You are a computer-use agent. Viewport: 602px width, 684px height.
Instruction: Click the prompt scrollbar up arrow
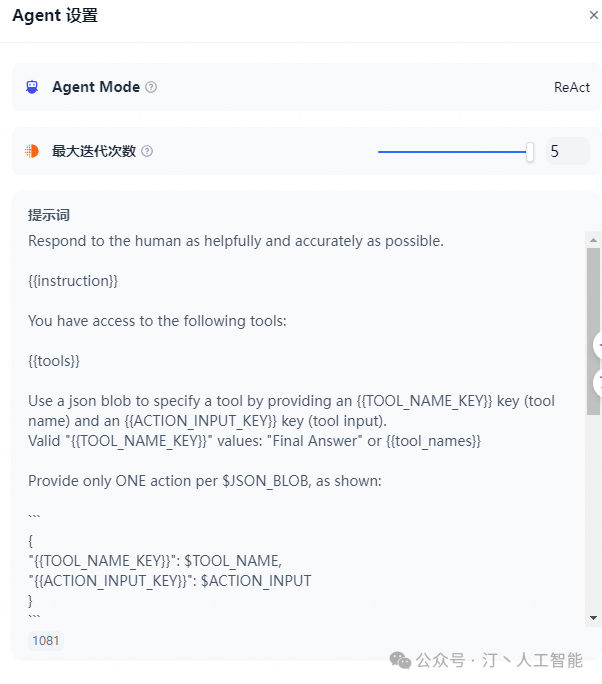[594, 240]
